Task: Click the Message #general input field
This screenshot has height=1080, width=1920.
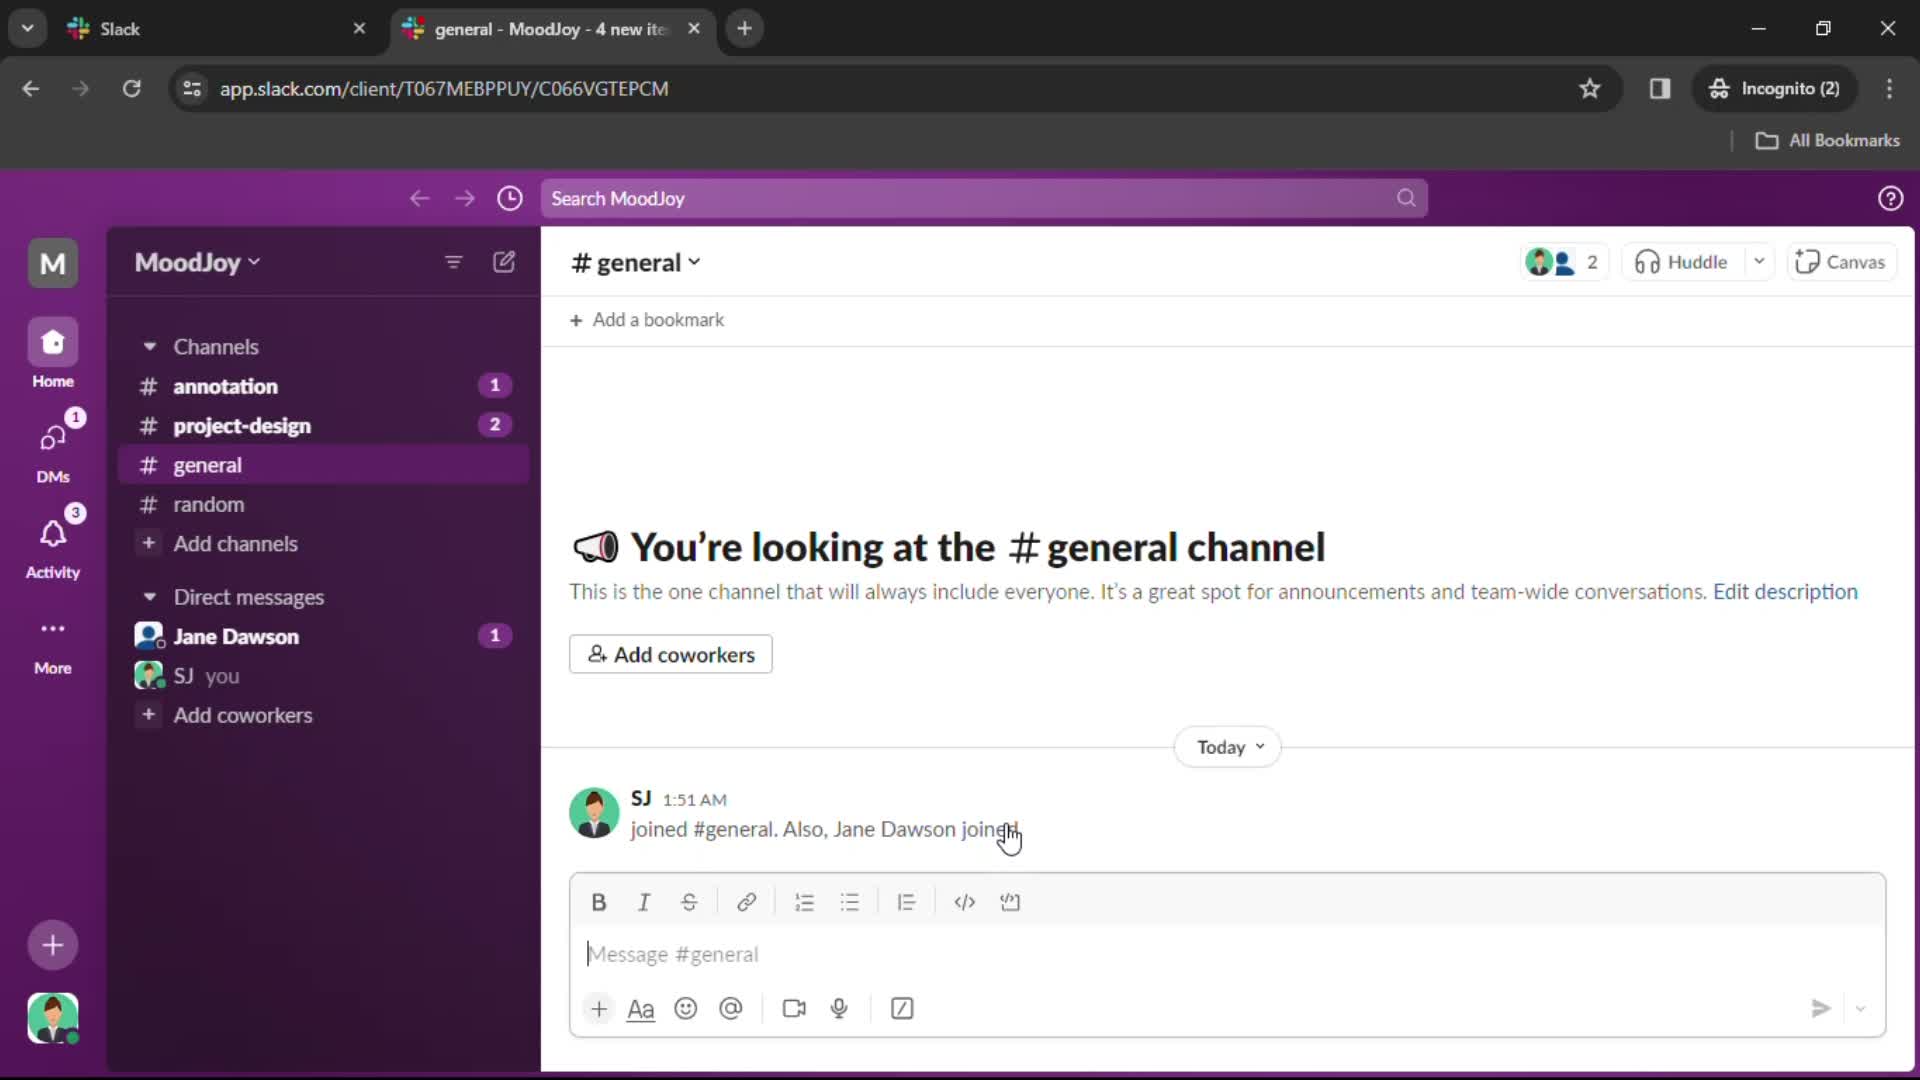Action: tap(1227, 954)
